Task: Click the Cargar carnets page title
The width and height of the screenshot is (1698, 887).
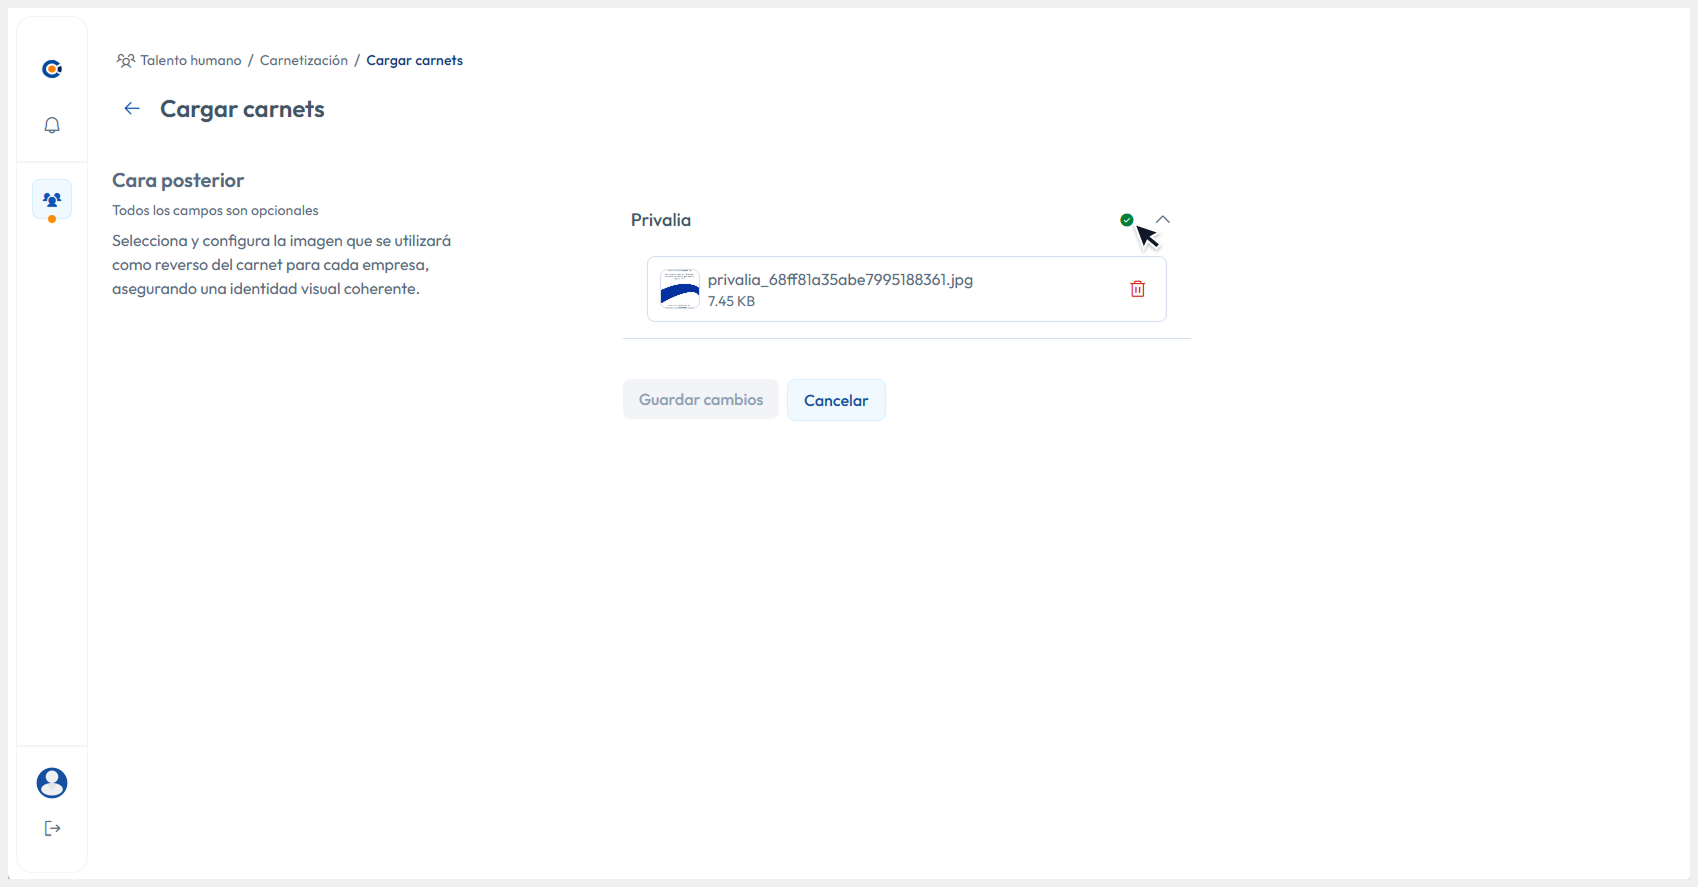Action: (x=242, y=109)
